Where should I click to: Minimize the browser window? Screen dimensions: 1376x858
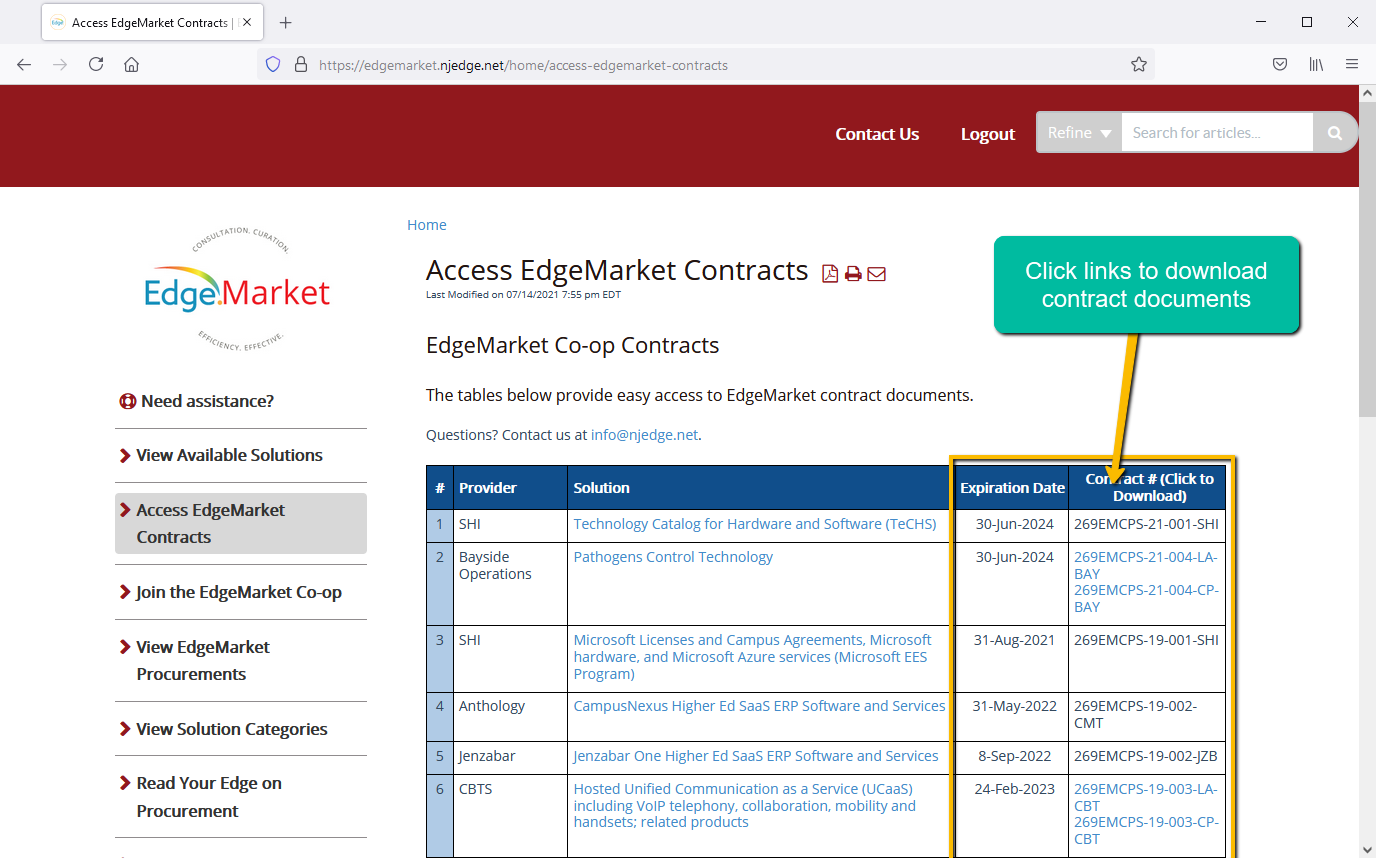pyautogui.click(x=1260, y=22)
